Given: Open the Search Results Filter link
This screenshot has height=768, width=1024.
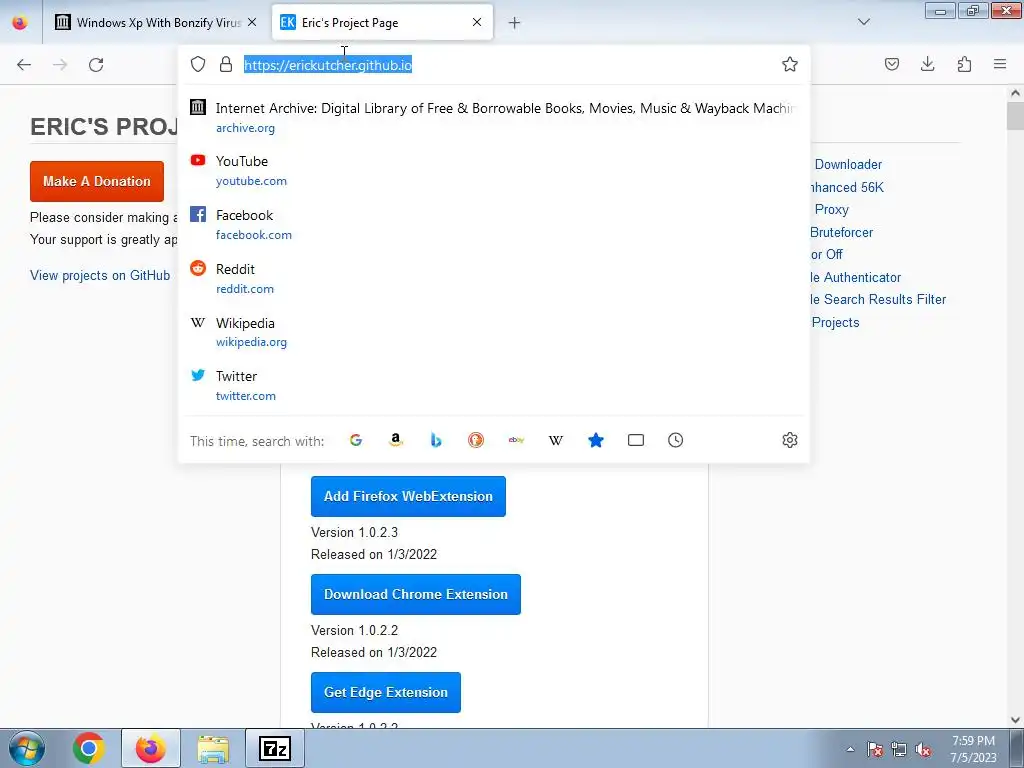Looking at the screenshot, I should (877, 299).
